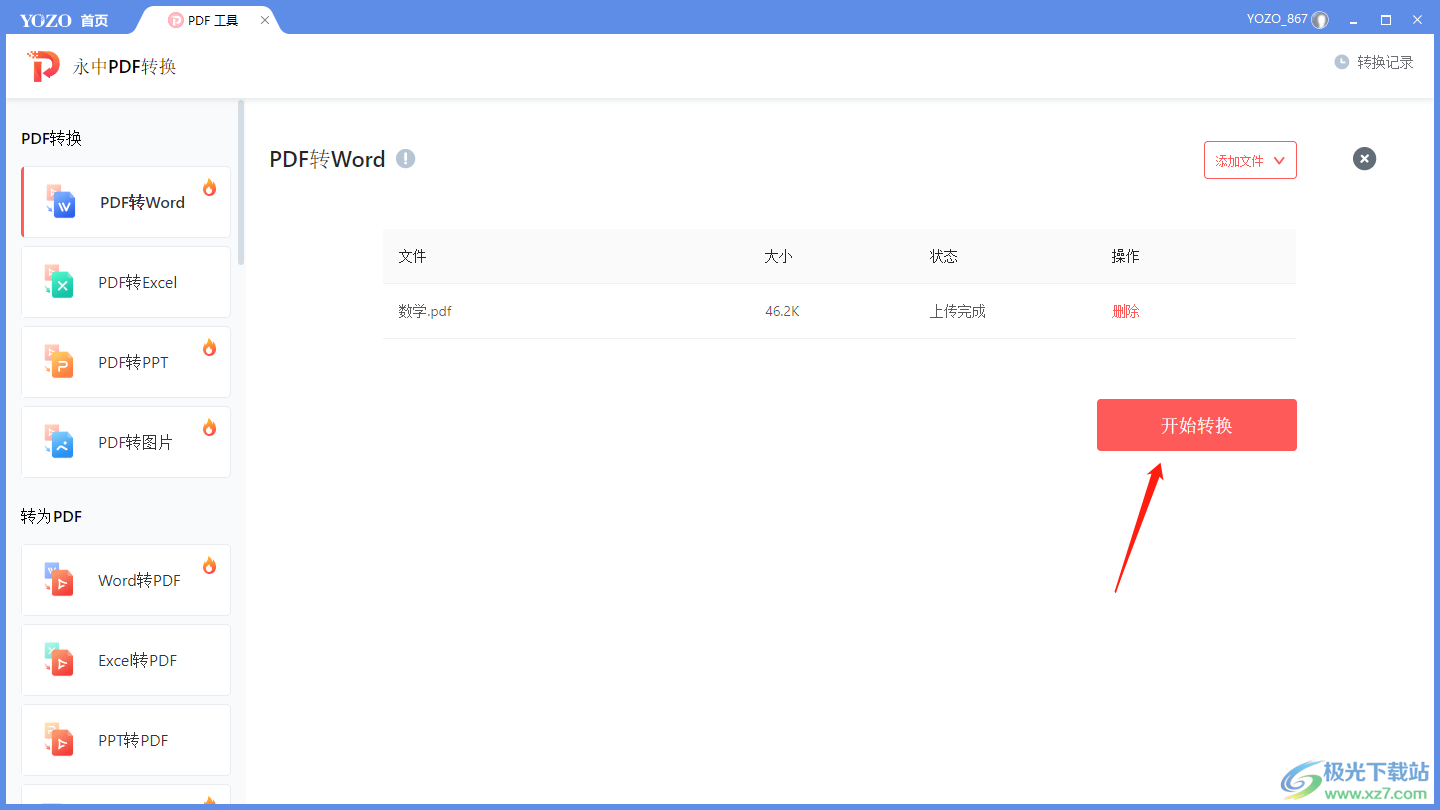Click the 操作 column header
Image resolution: width=1440 pixels, height=810 pixels.
click(1126, 256)
